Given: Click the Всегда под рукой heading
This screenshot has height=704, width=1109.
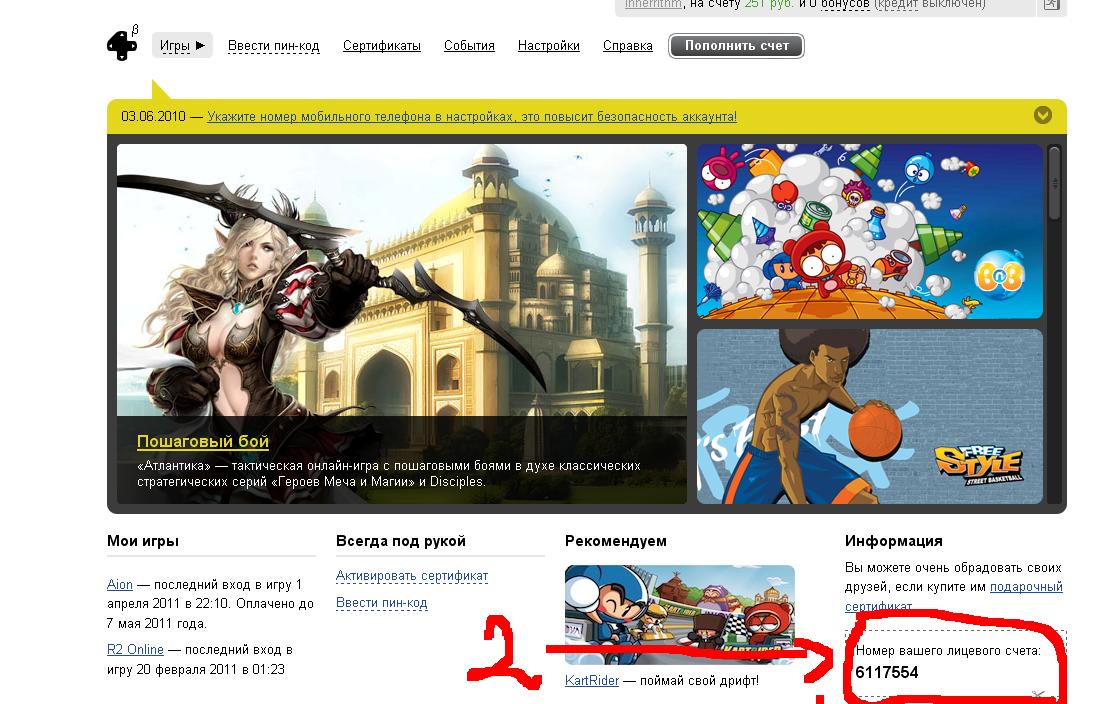Looking at the screenshot, I should tap(401, 541).
